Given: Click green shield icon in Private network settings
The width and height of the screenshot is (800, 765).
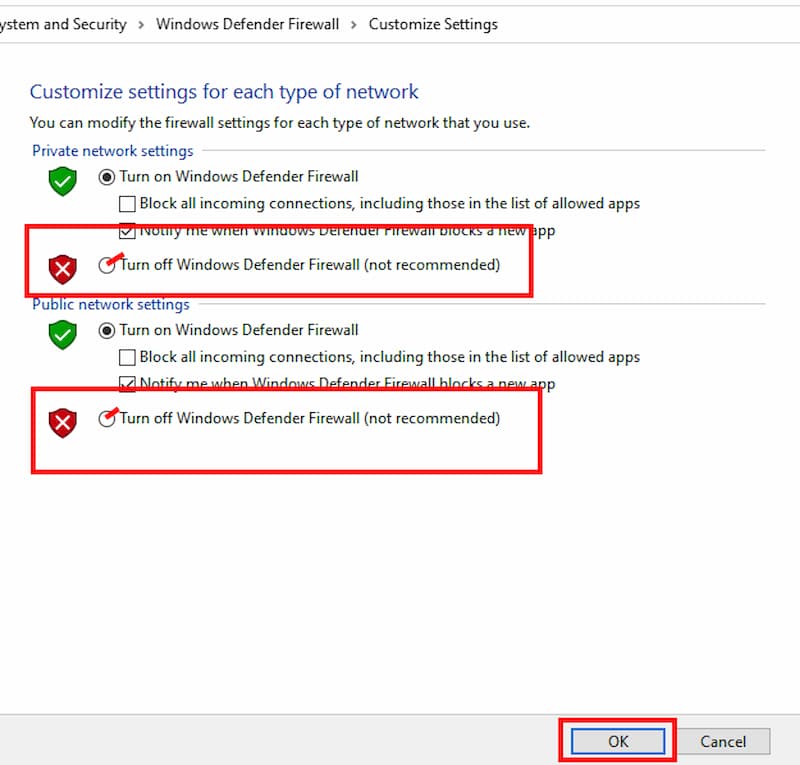Looking at the screenshot, I should point(63,181).
